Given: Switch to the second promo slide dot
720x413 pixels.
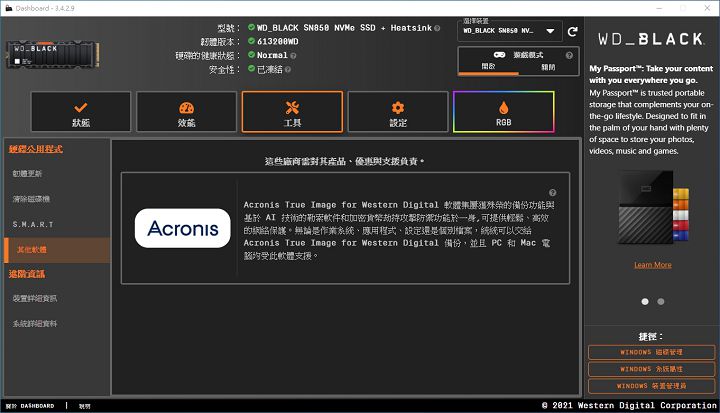Looking at the screenshot, I should (x=660, y=300).
